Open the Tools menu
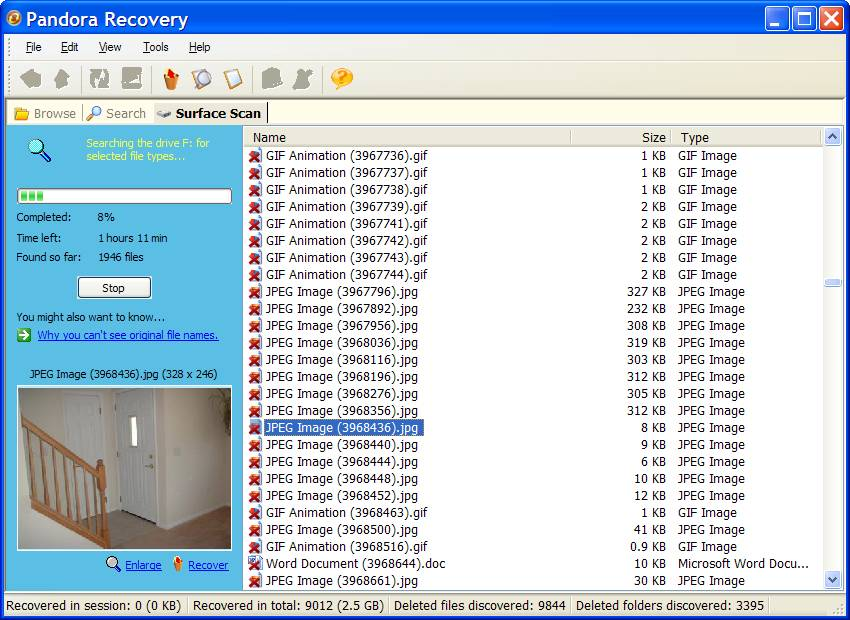850x620 pixels. (156, 47)
